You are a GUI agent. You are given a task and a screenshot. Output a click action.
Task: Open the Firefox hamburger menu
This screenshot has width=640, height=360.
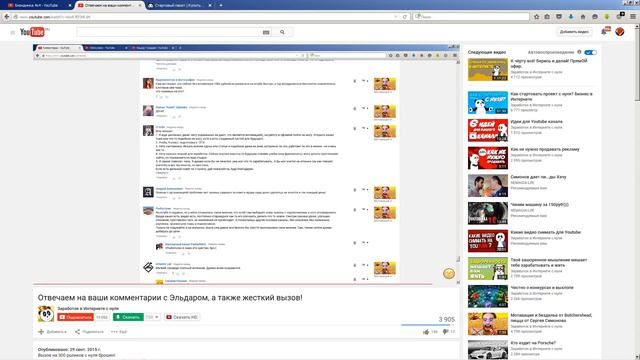633,17
